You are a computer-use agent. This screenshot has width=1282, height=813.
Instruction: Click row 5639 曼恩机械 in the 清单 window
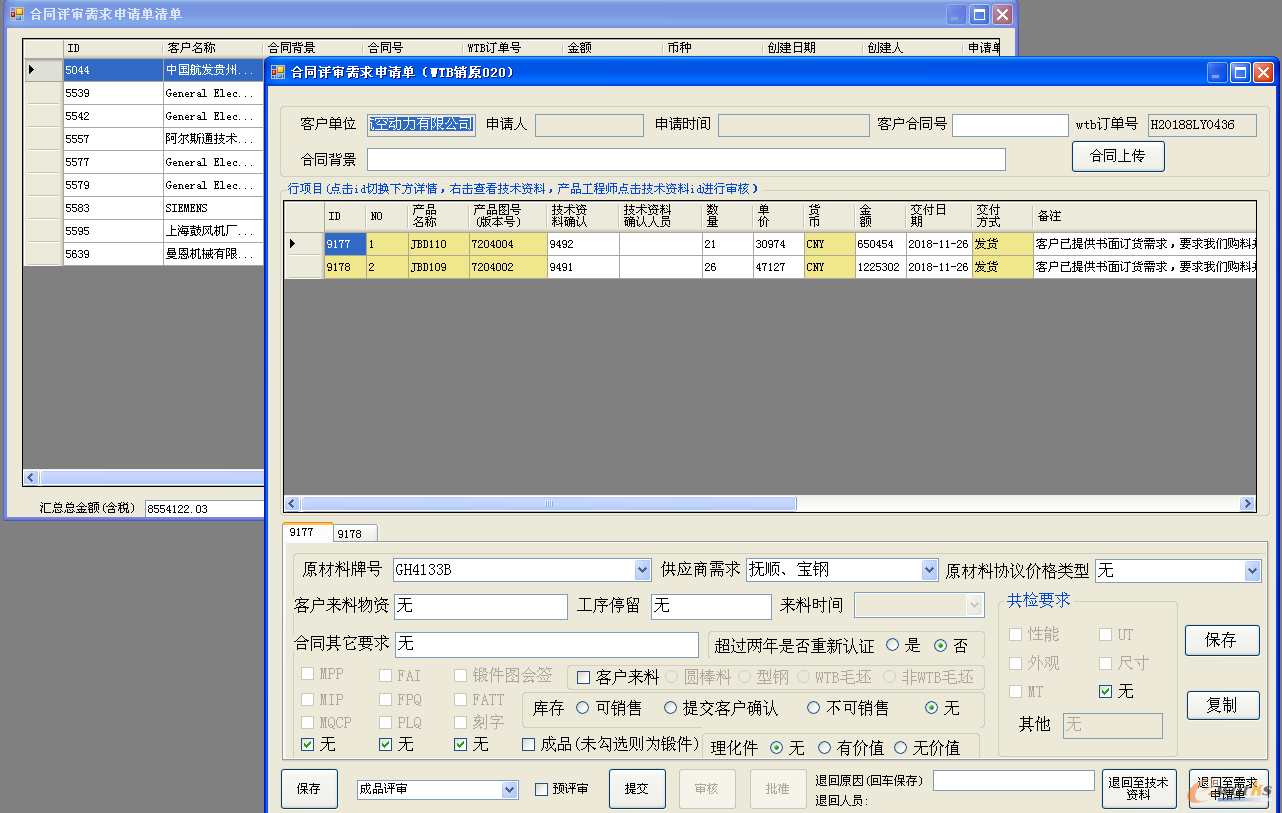143,254
